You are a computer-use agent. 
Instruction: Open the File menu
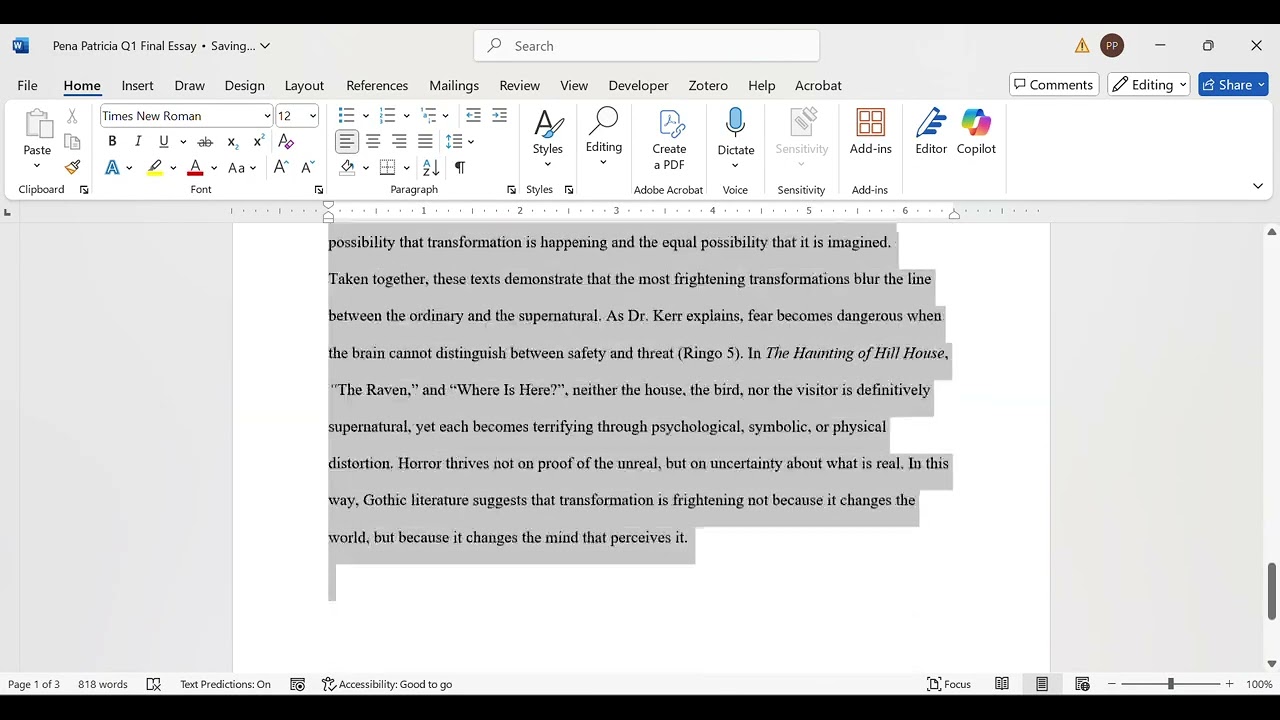click(27, 85)
